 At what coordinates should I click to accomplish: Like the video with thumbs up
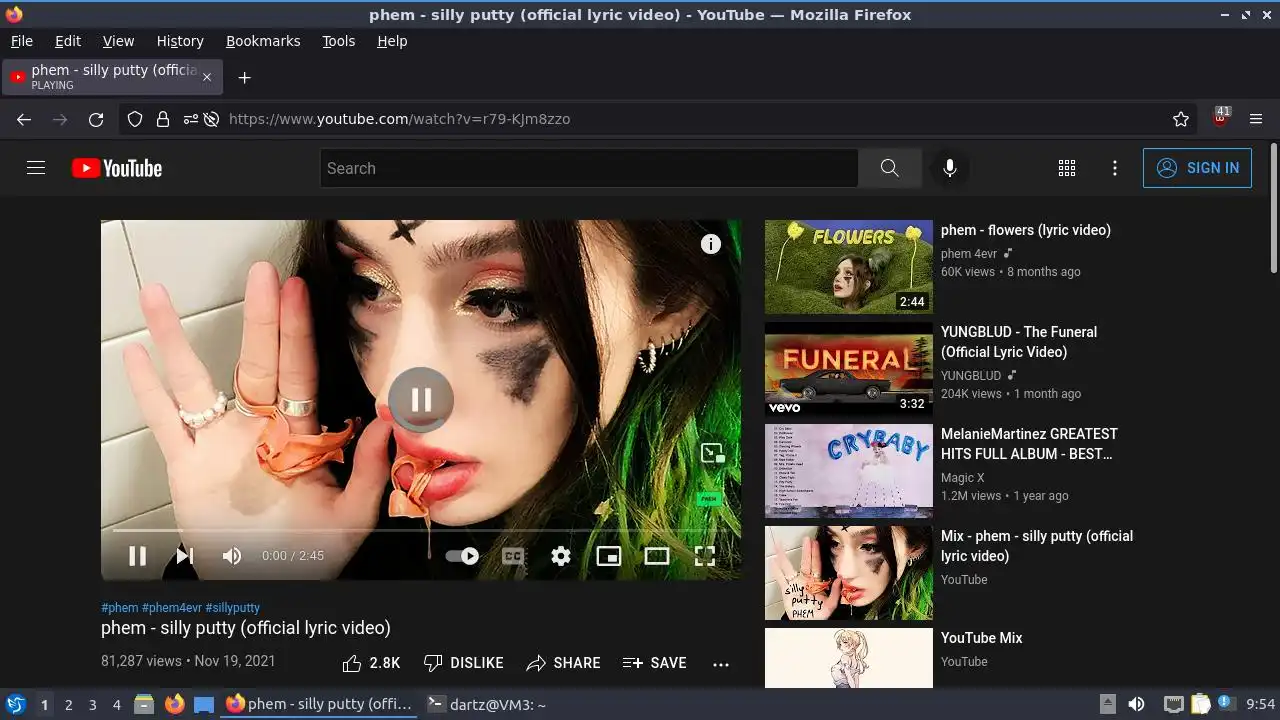pyautogui.click(x=371, y=663)
